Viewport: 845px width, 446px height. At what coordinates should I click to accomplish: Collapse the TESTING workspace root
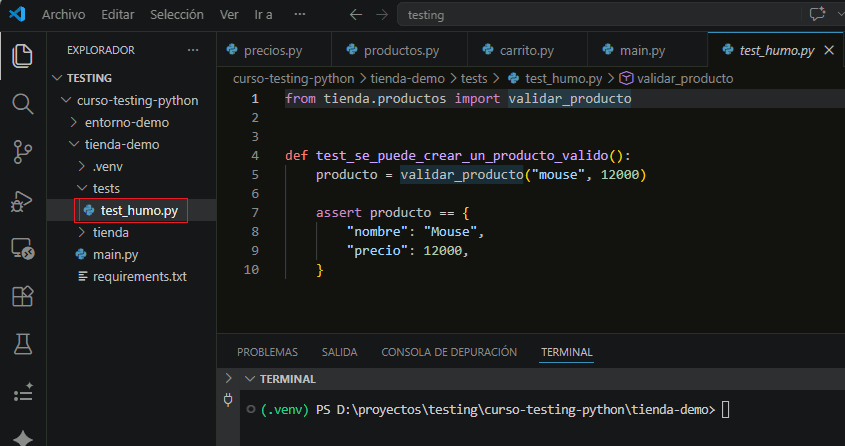[x=57, y=78]
